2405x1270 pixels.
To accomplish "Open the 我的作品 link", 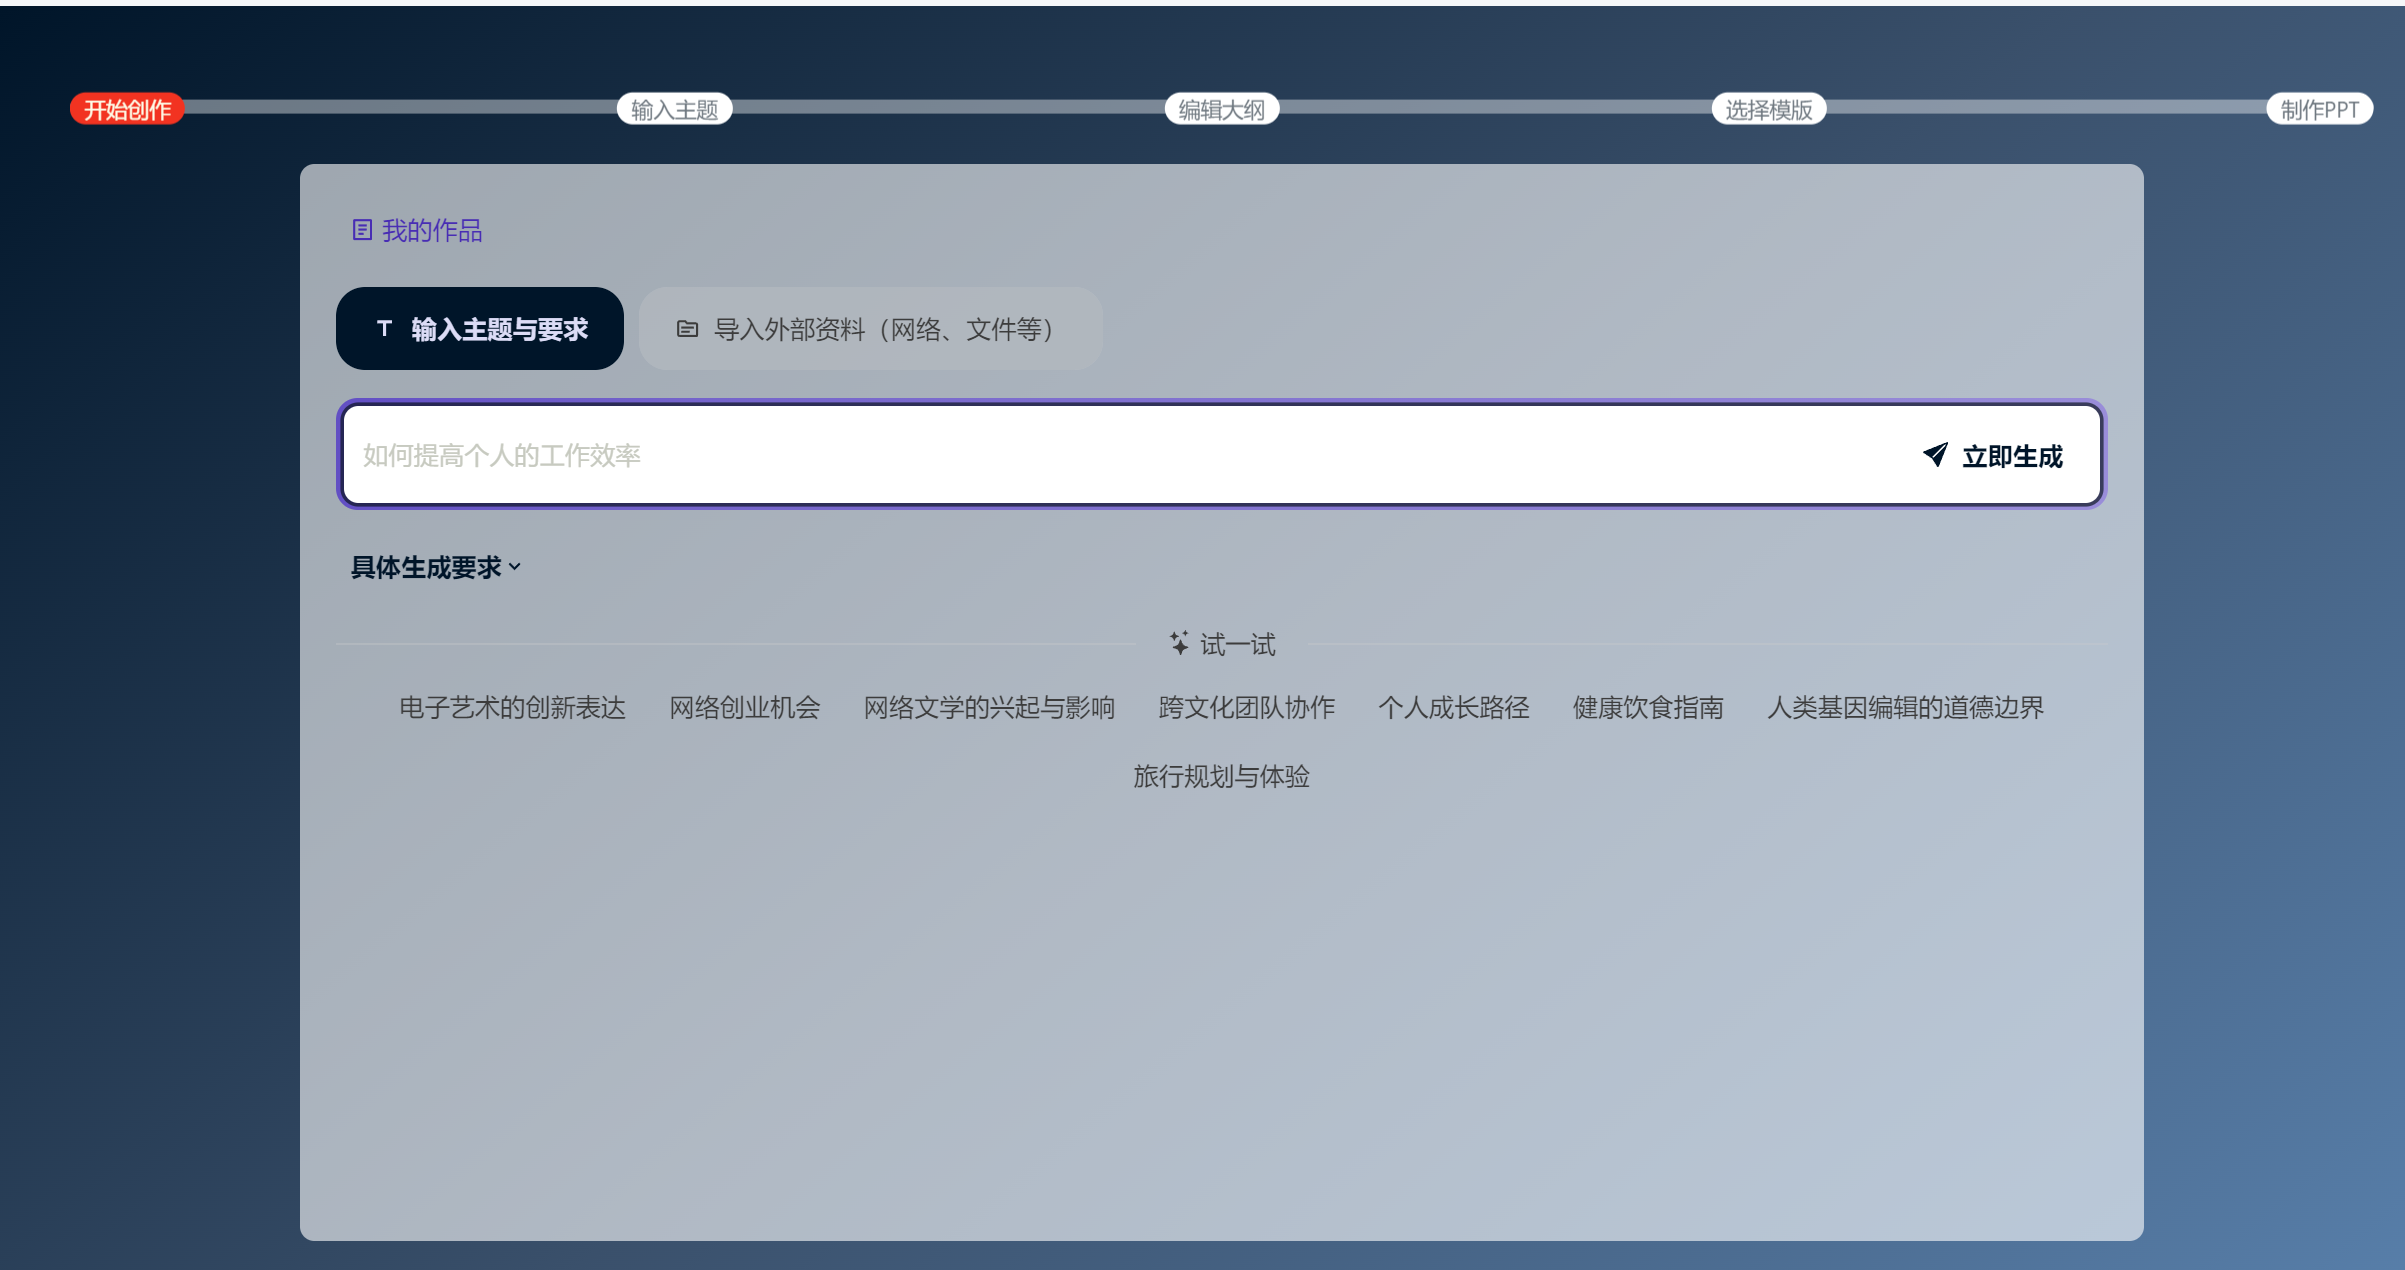I will click(431, 231).
